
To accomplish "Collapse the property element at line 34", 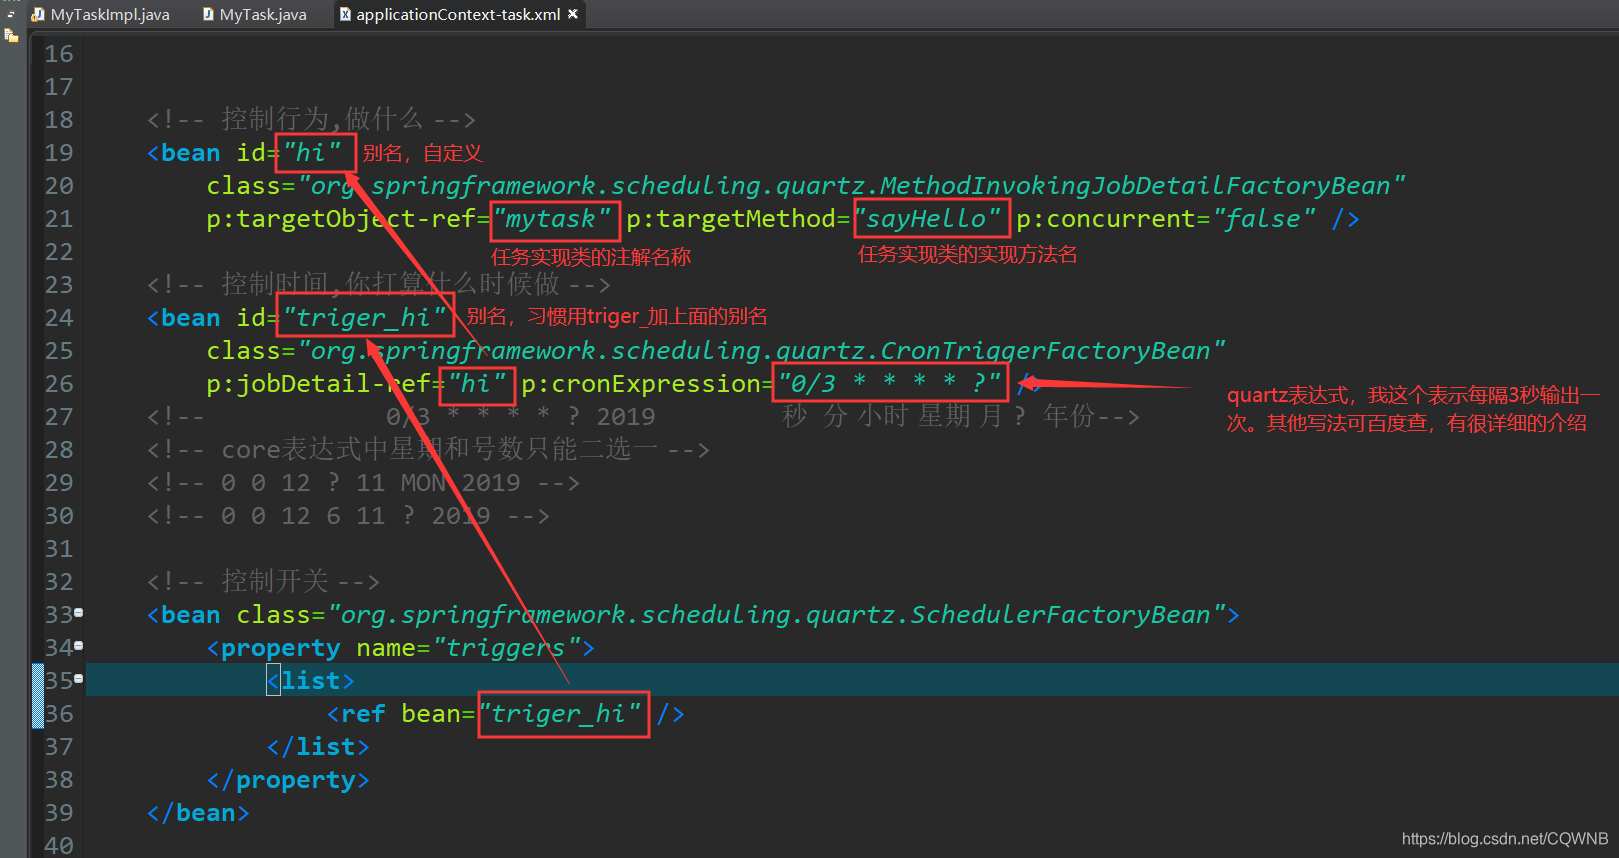I will point(79,645).
